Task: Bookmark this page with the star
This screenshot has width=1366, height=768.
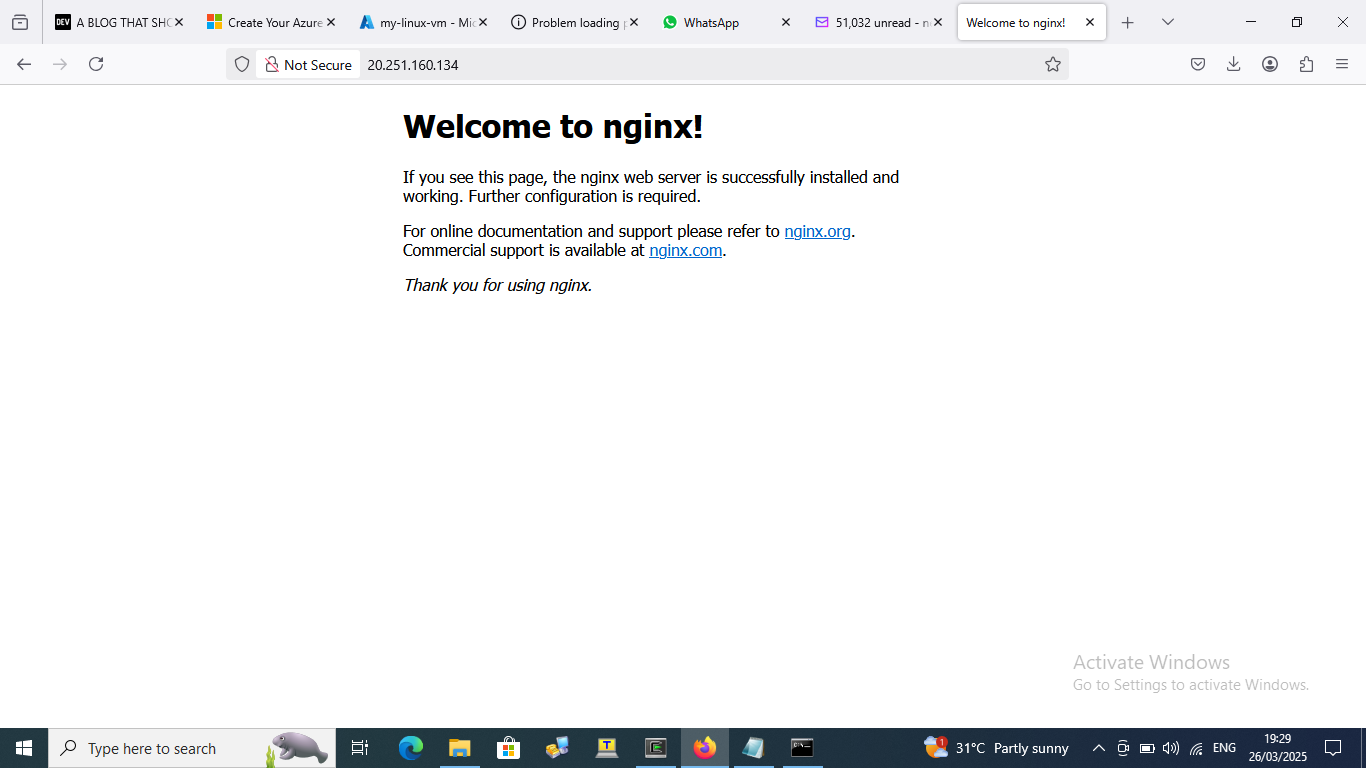Action: point(1053,64)
